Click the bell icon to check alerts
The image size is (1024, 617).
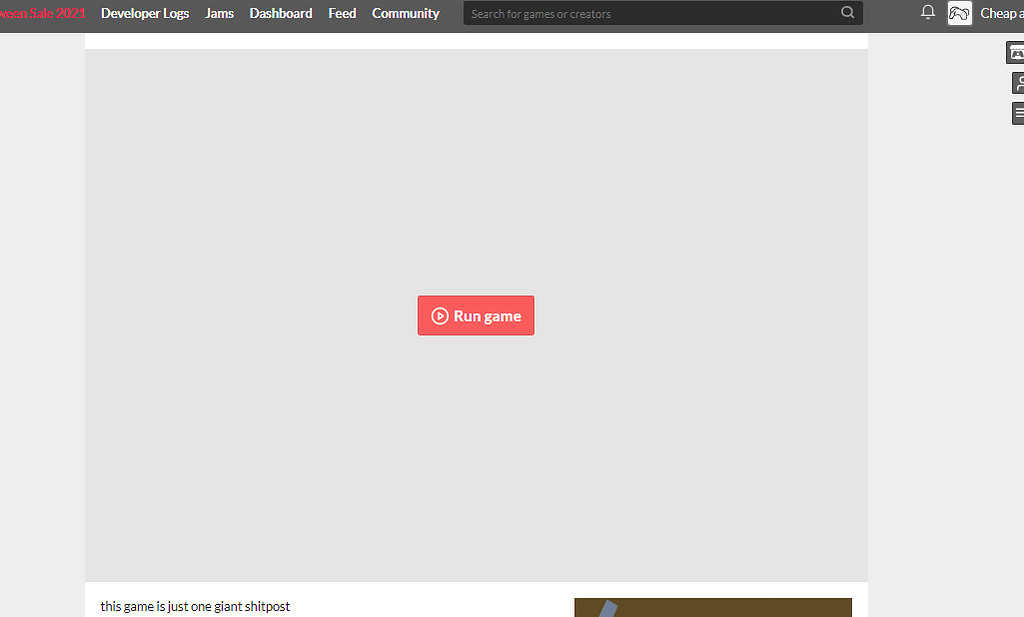pos(927,13)
